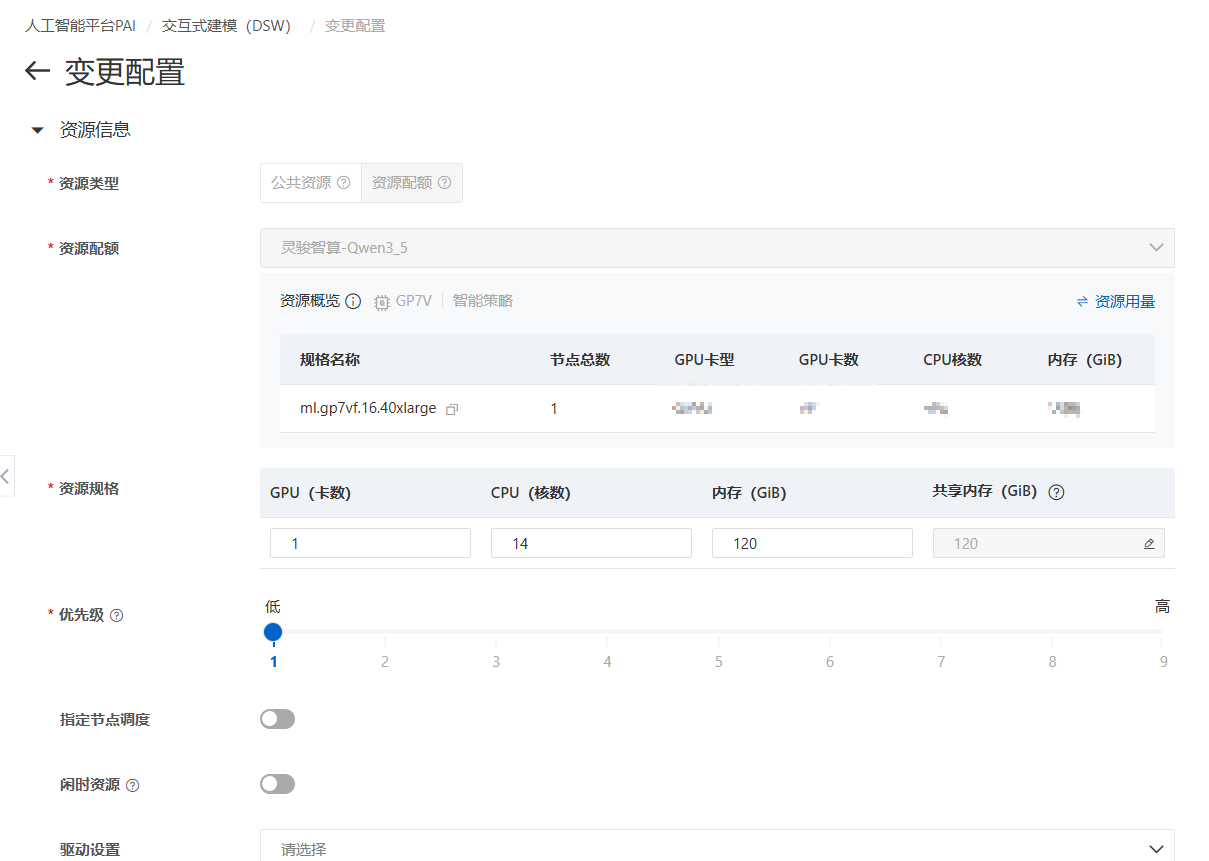This screenshot has width=1209, height=861.
Task: Click the CPU (核数) input field
Action: point(591,543)
